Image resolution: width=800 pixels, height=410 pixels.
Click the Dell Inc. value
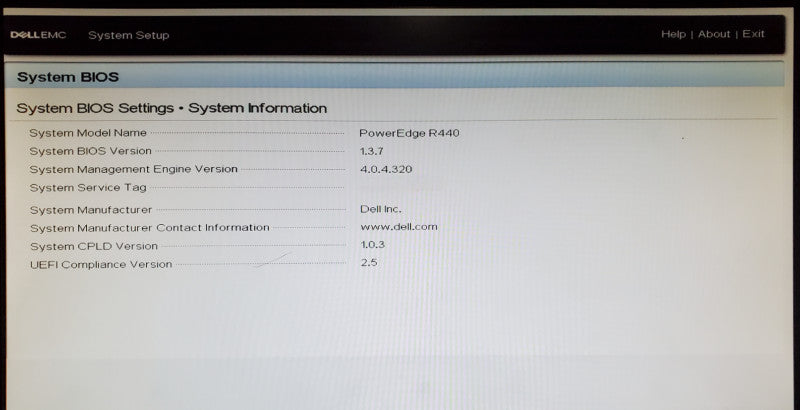pyautogui.click(x=381, y=209)
